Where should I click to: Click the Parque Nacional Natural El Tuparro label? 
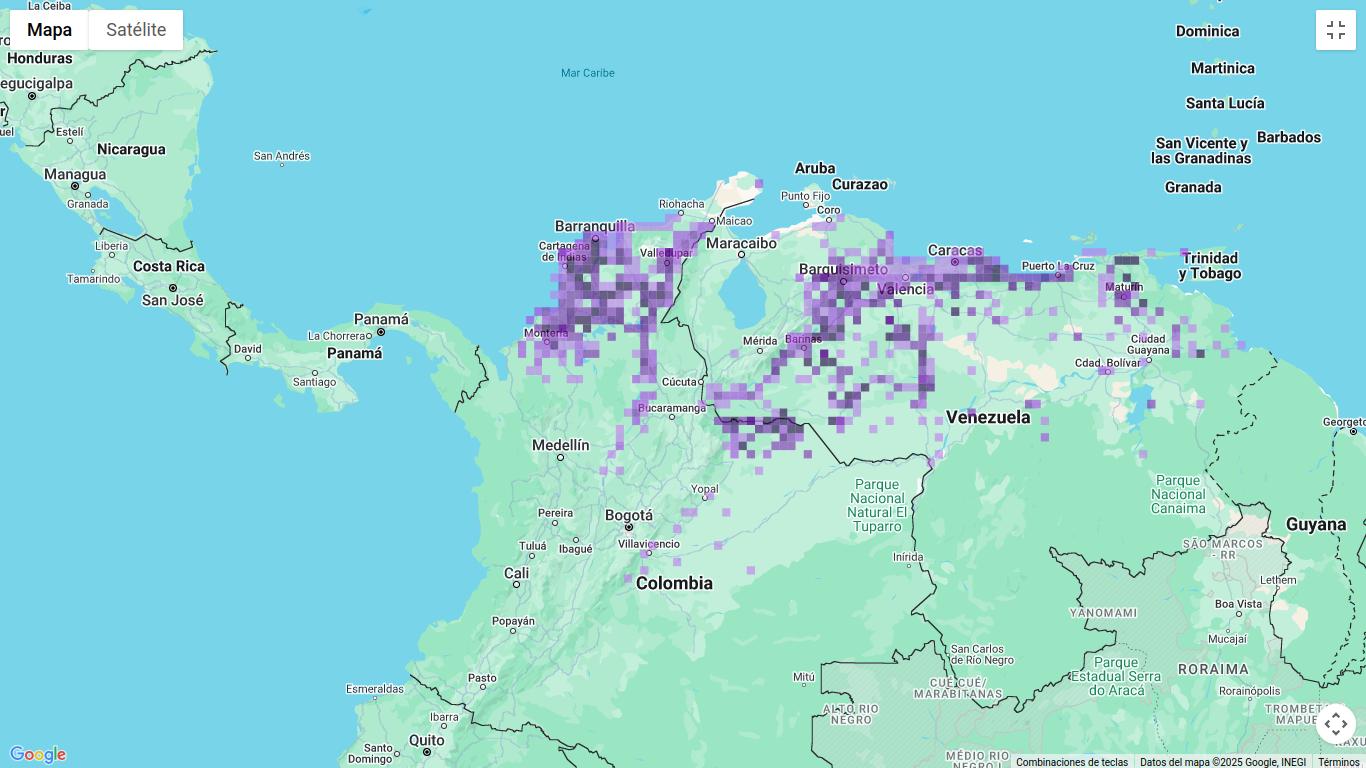[x=877, y=505]
